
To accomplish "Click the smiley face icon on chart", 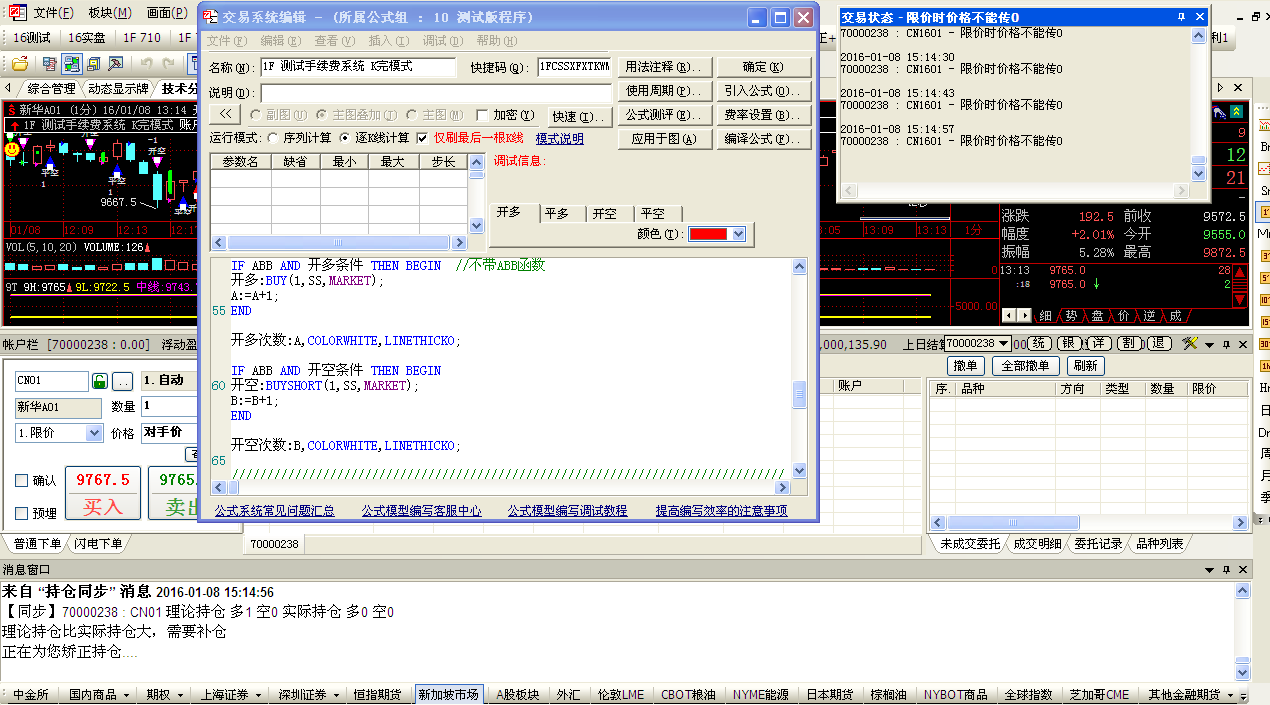I will pyautogui.click(x=11, y=148).
